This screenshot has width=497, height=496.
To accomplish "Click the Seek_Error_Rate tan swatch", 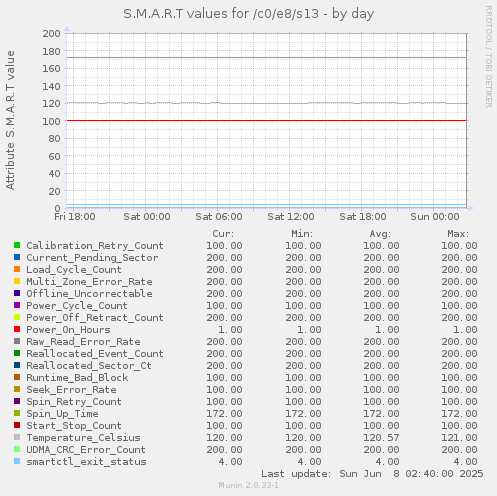I will 17,389.
